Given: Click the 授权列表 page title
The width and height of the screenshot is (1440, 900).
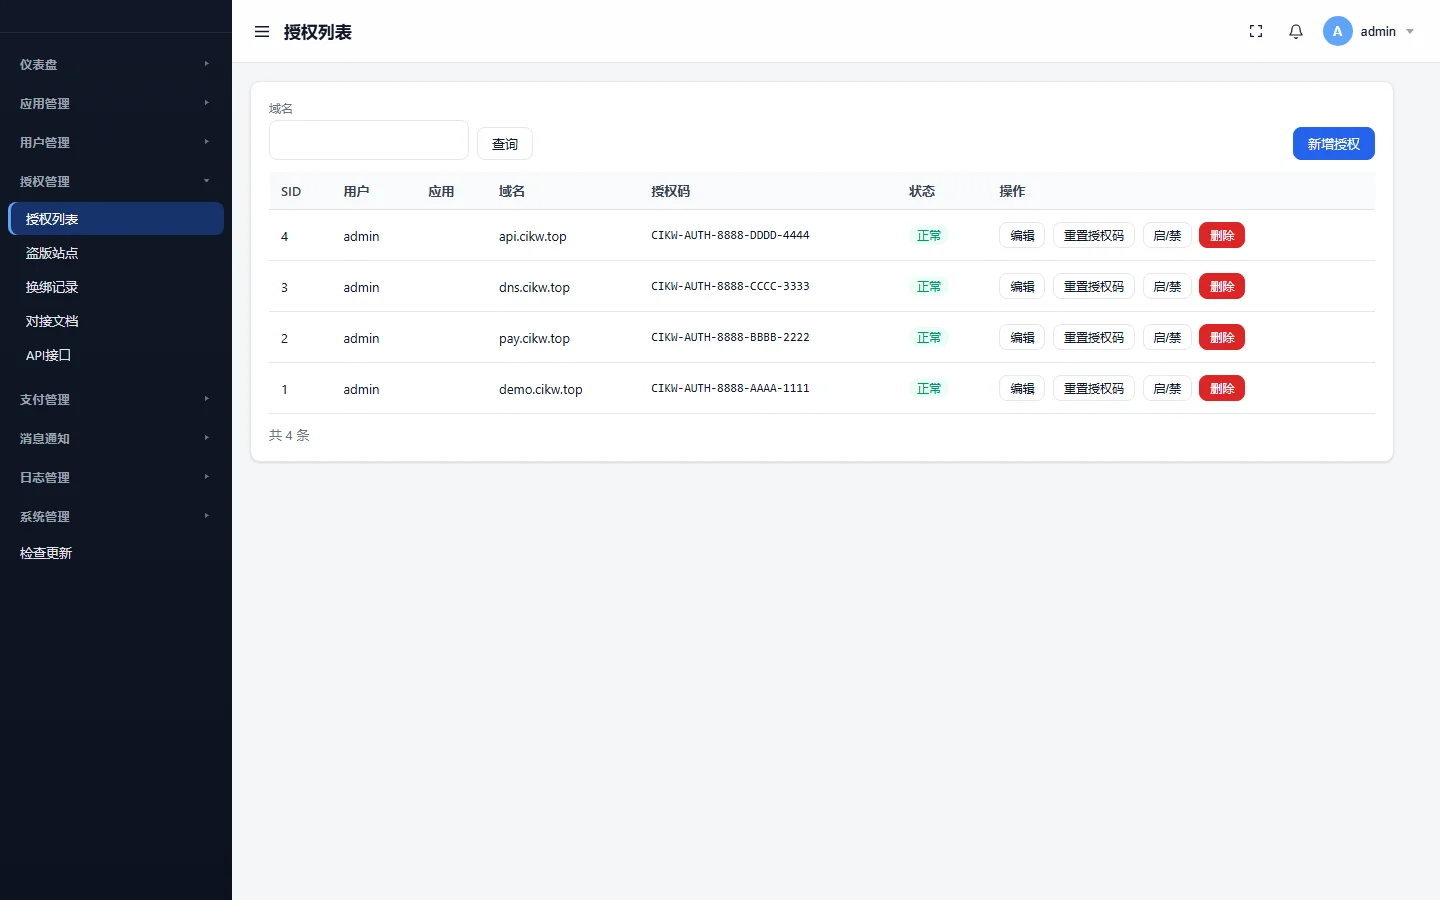Looking at the screenshot, I should pos(318,32).
